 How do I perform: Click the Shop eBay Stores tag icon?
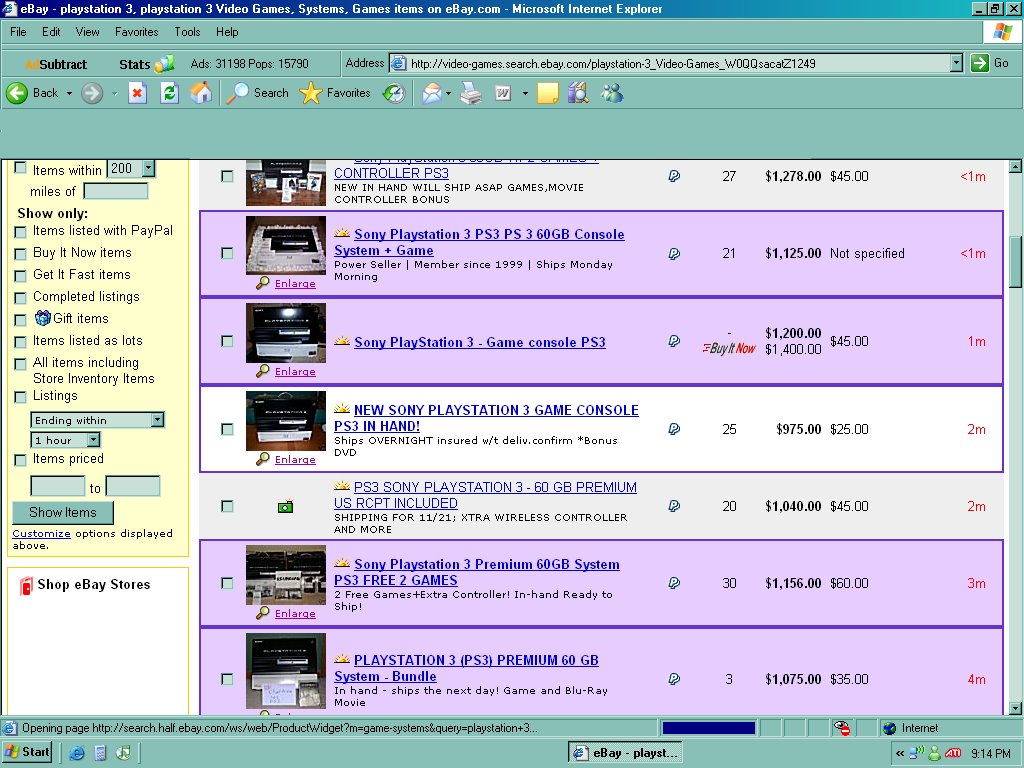pyautogui.click(x=25, y=585)
